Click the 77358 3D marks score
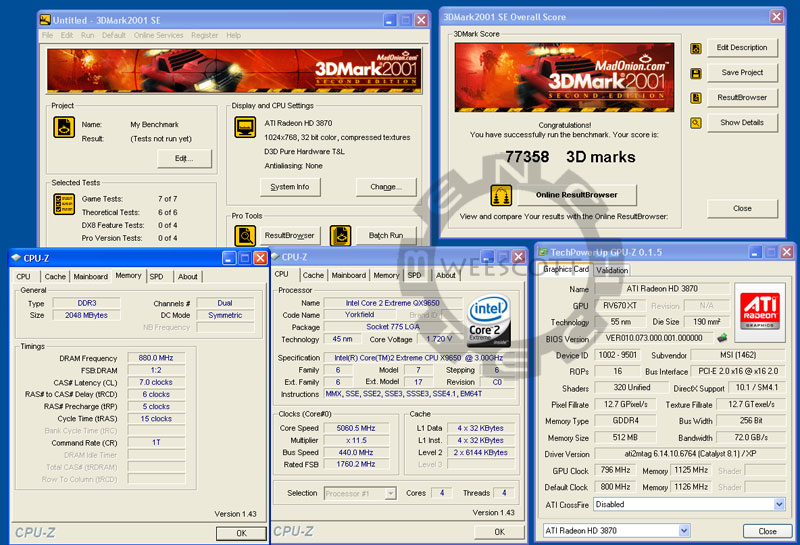The height and width of the screenshot is (545, 800). (x=570, y=157)
